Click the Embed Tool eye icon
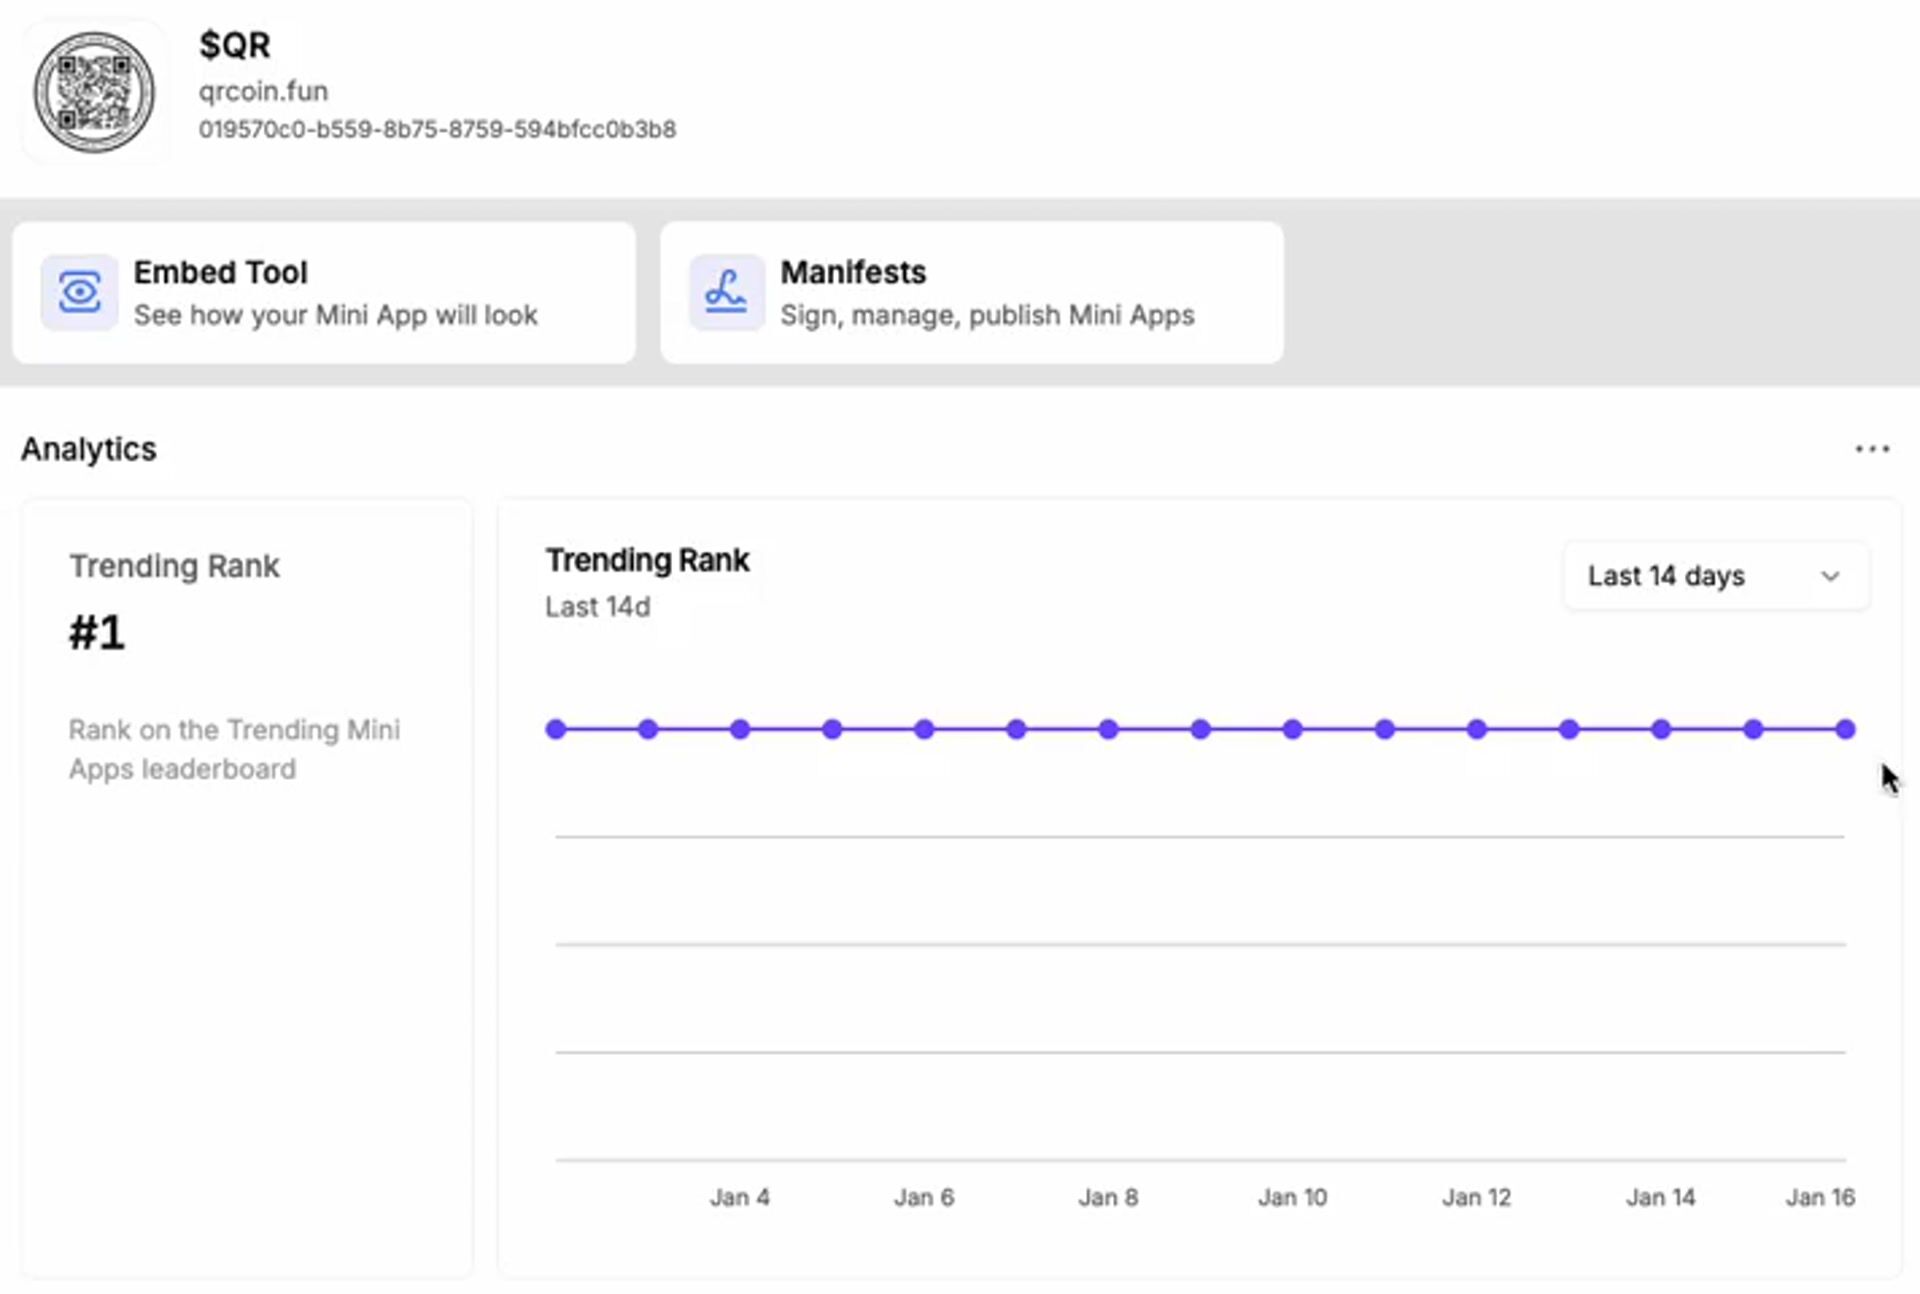The image size is (1920, 1294). click(79, 292)
